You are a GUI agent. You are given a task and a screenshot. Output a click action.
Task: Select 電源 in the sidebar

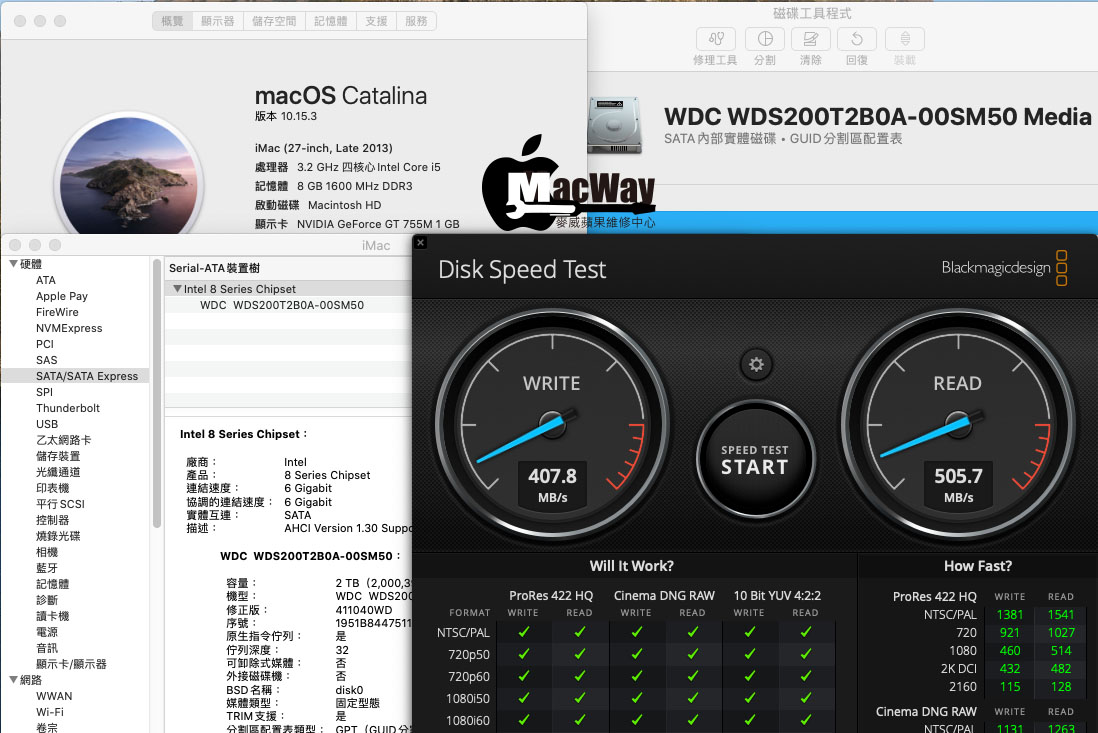tap(47, 632)
